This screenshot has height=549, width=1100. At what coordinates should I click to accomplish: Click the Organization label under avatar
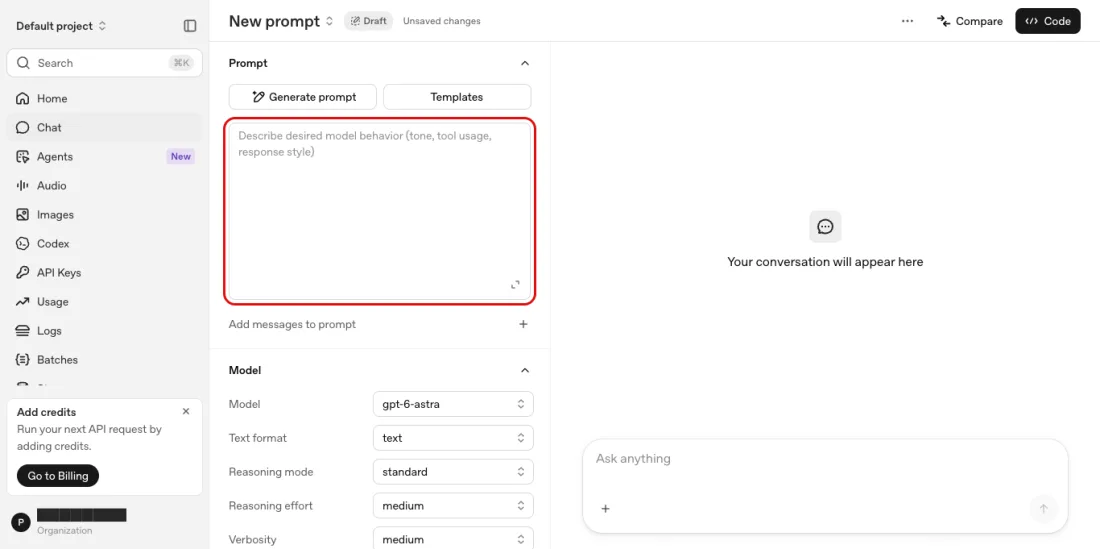point(65,531)
